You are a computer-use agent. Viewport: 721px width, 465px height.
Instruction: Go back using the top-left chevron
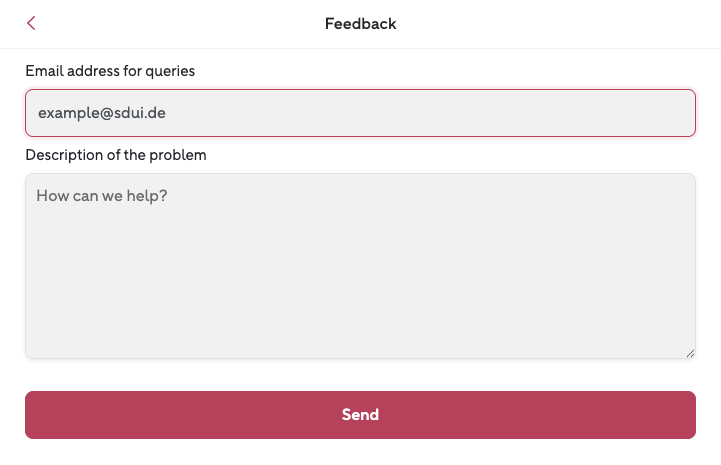tap(32, 23)
